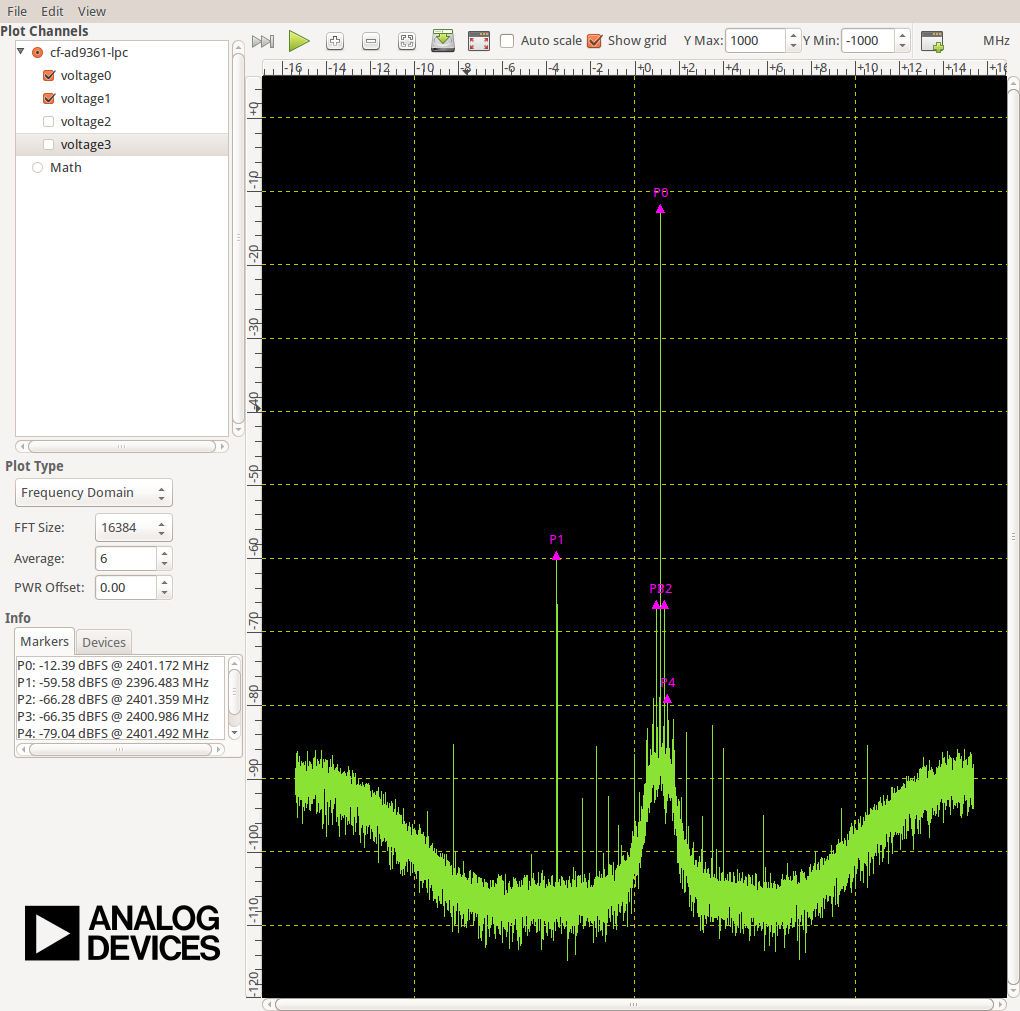The width and height of the screenshot is (1020, 1011).
Task: Enable the voltage3 channel checkbox
Action: tap(49, 144)
